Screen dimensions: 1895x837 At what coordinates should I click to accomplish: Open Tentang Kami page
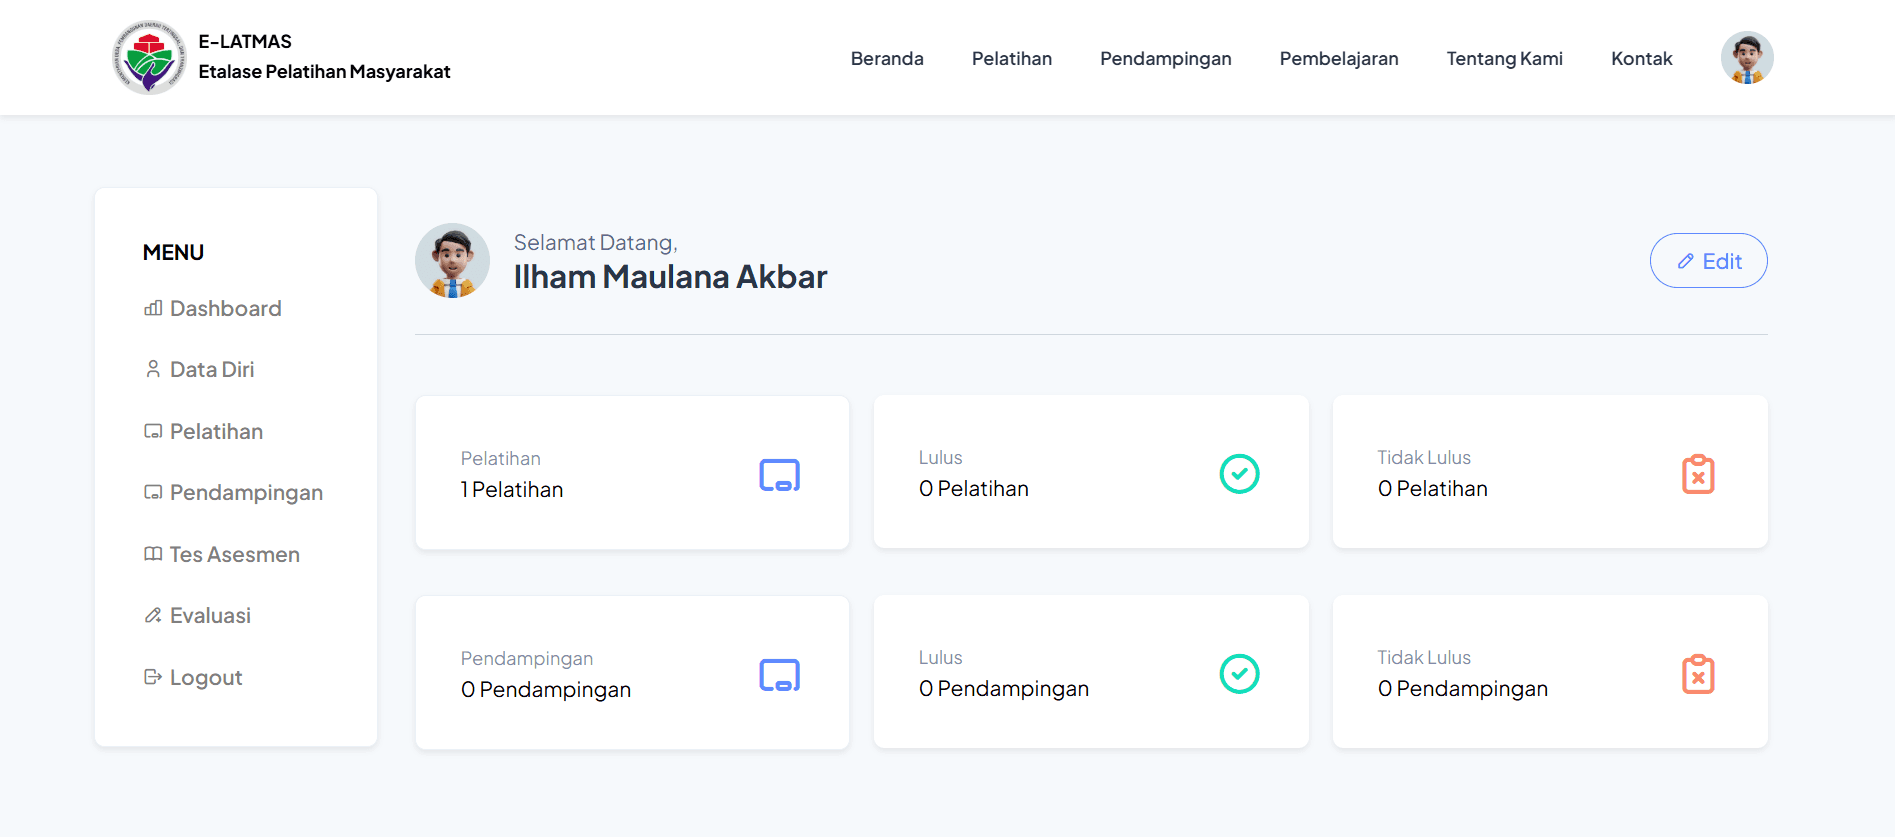pyautogui.click(x=1505, y=58)
